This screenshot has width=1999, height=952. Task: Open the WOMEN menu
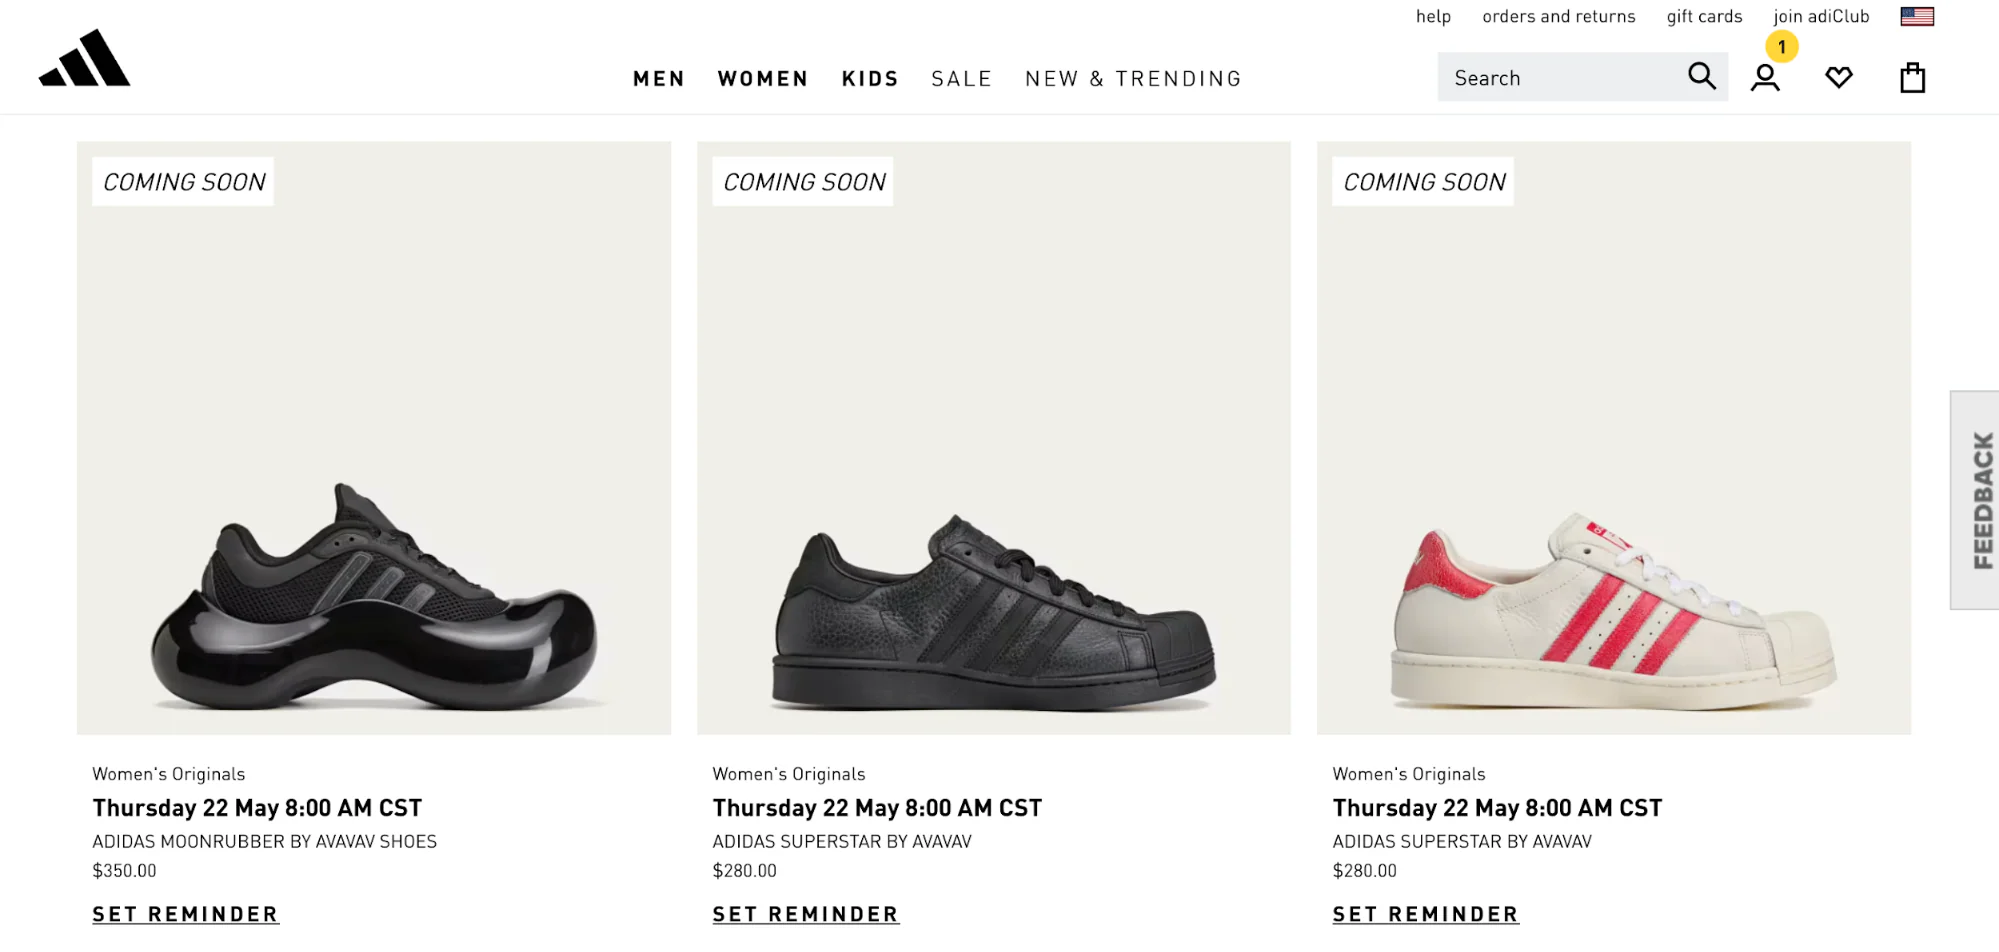coord(762,78)
